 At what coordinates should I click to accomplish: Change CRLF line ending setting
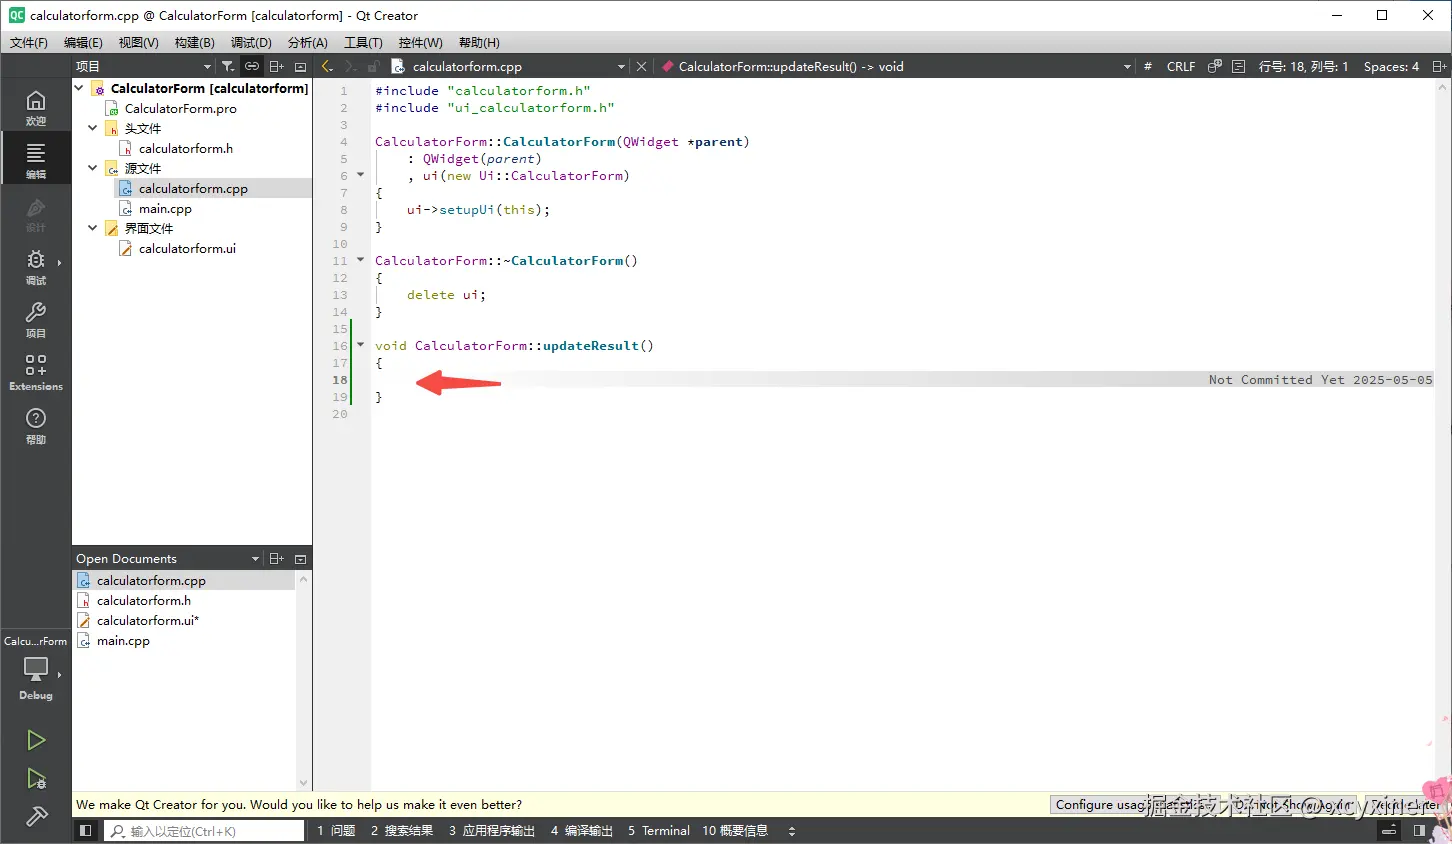click(x=1181, y=66)
